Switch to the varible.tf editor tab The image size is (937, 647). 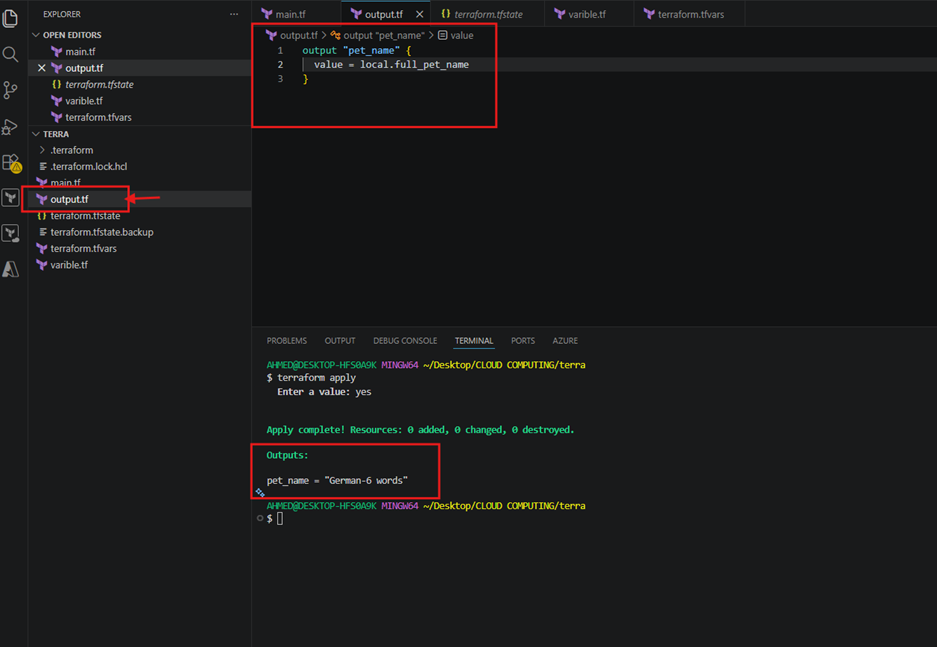click(x=589, y=14)
